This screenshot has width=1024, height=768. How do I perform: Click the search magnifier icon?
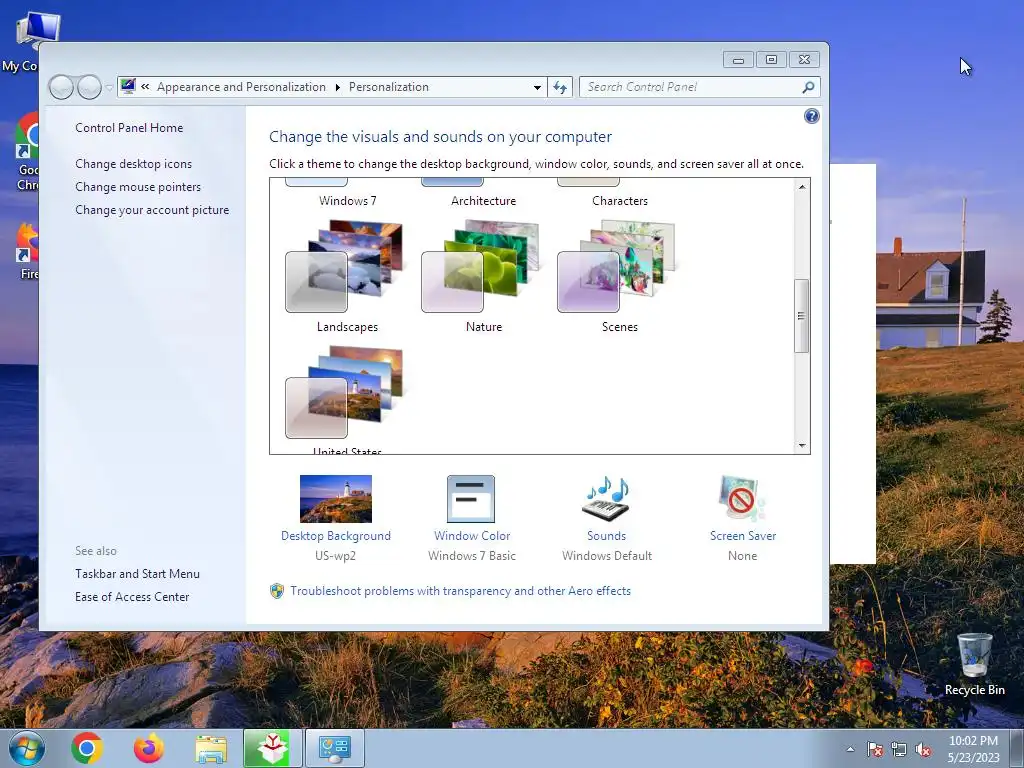808,87
